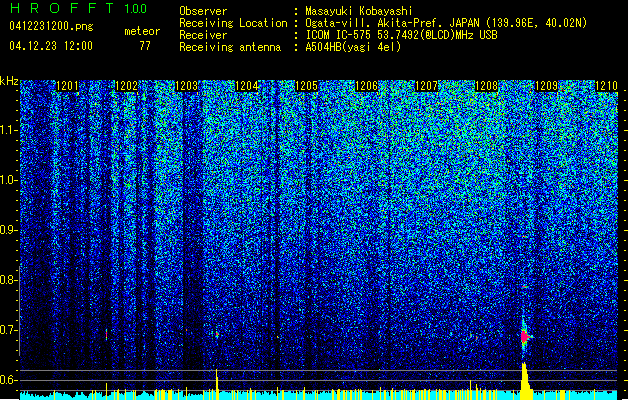Click the Ogata-vill. Akita-Pref. JAPAN location text
Screen dimensions: 629x400
(x=446, y=23)
